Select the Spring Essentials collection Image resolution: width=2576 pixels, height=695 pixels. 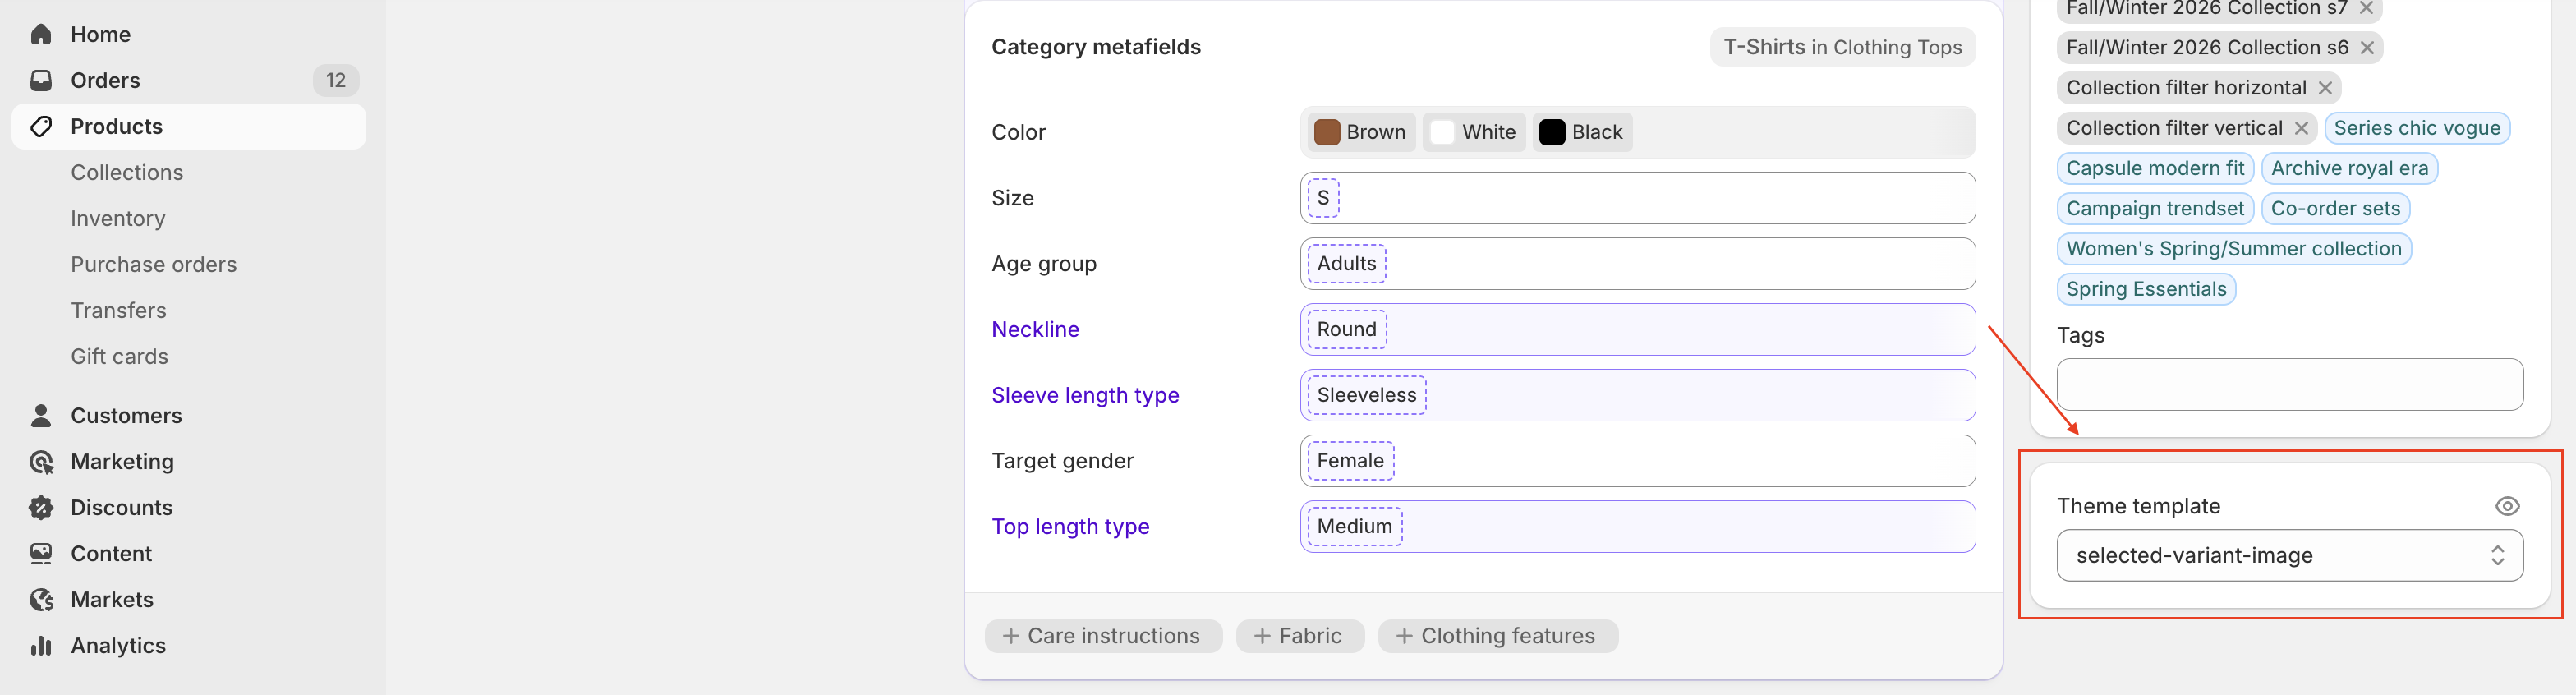point(2146,289)
